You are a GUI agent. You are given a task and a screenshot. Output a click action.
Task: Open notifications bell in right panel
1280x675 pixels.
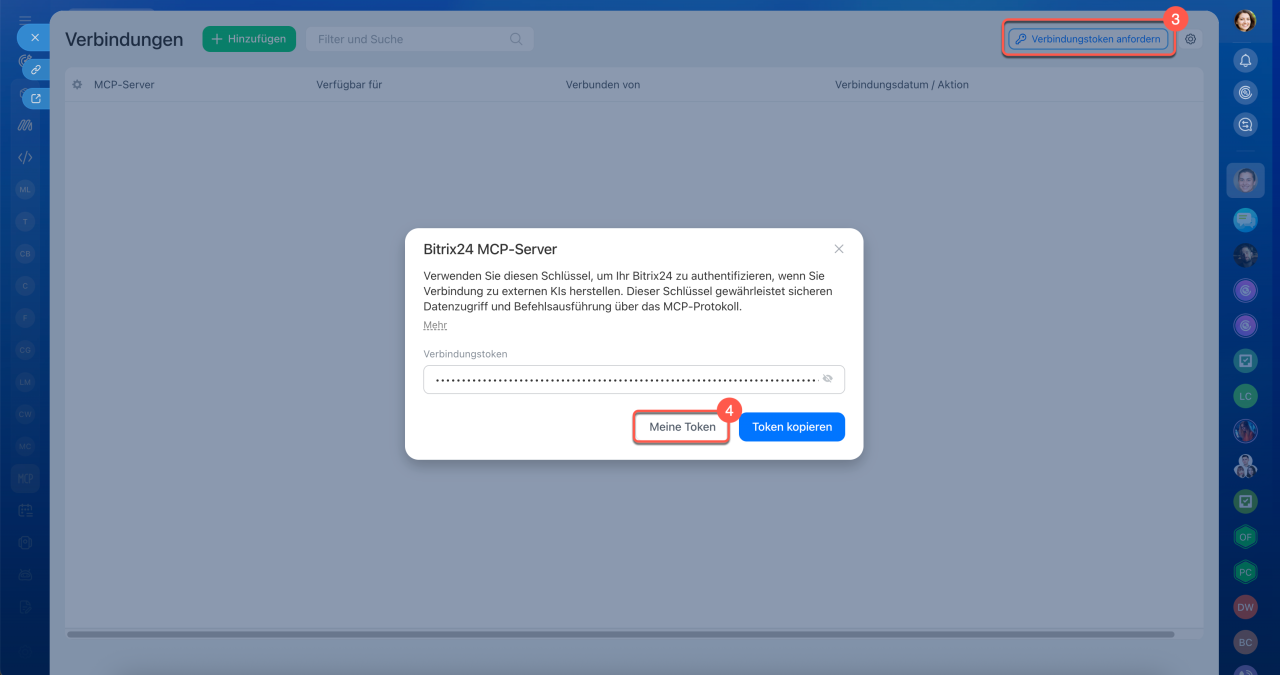[x=1245, y=60]
